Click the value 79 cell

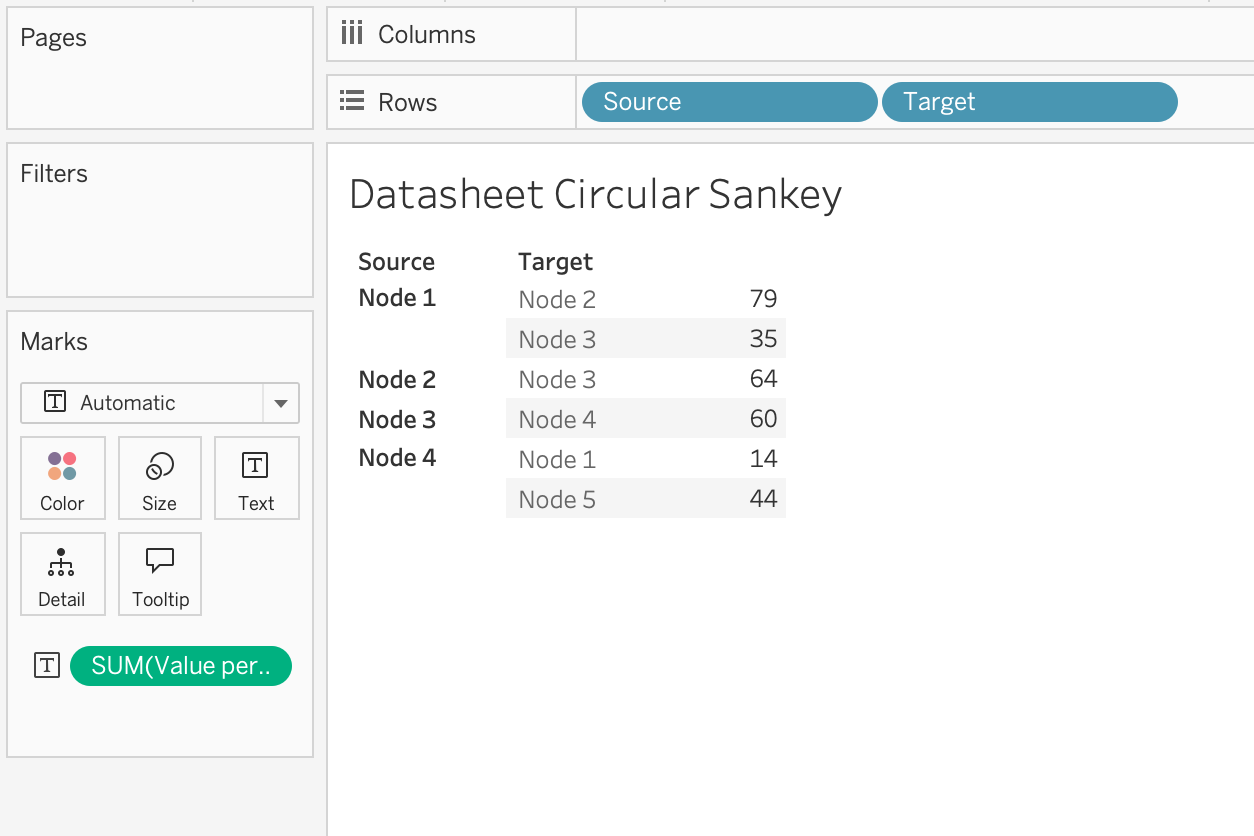(763, 298)
